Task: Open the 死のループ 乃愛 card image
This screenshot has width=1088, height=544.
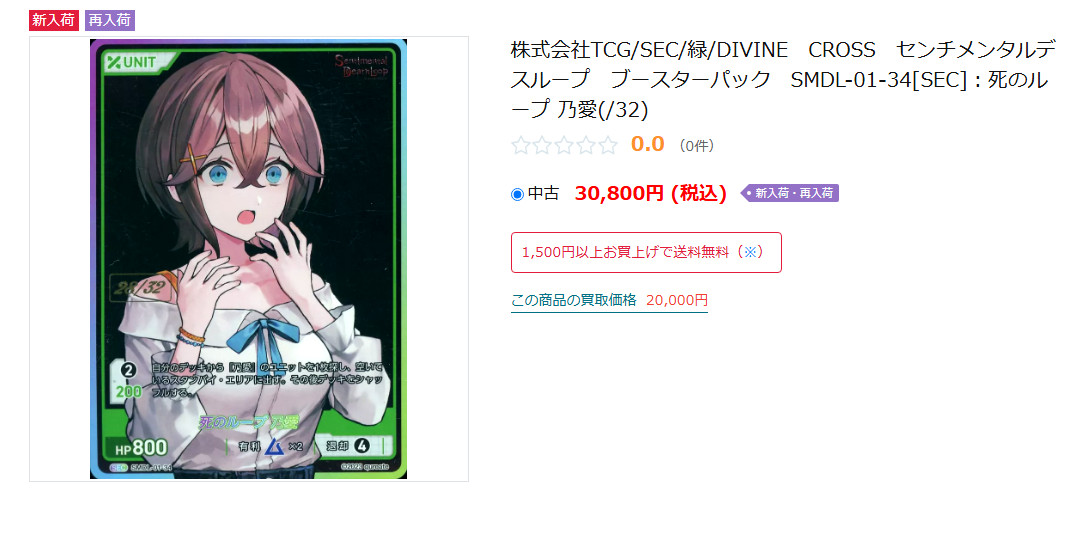Action: [x=248, y=259]
